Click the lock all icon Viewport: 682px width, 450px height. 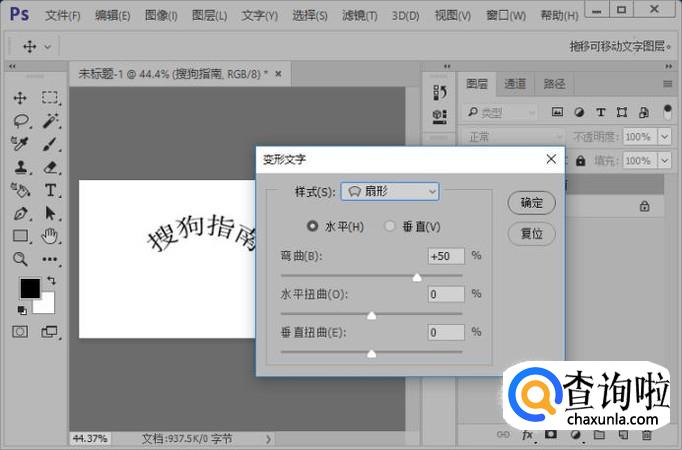click(x=580, y=161)
